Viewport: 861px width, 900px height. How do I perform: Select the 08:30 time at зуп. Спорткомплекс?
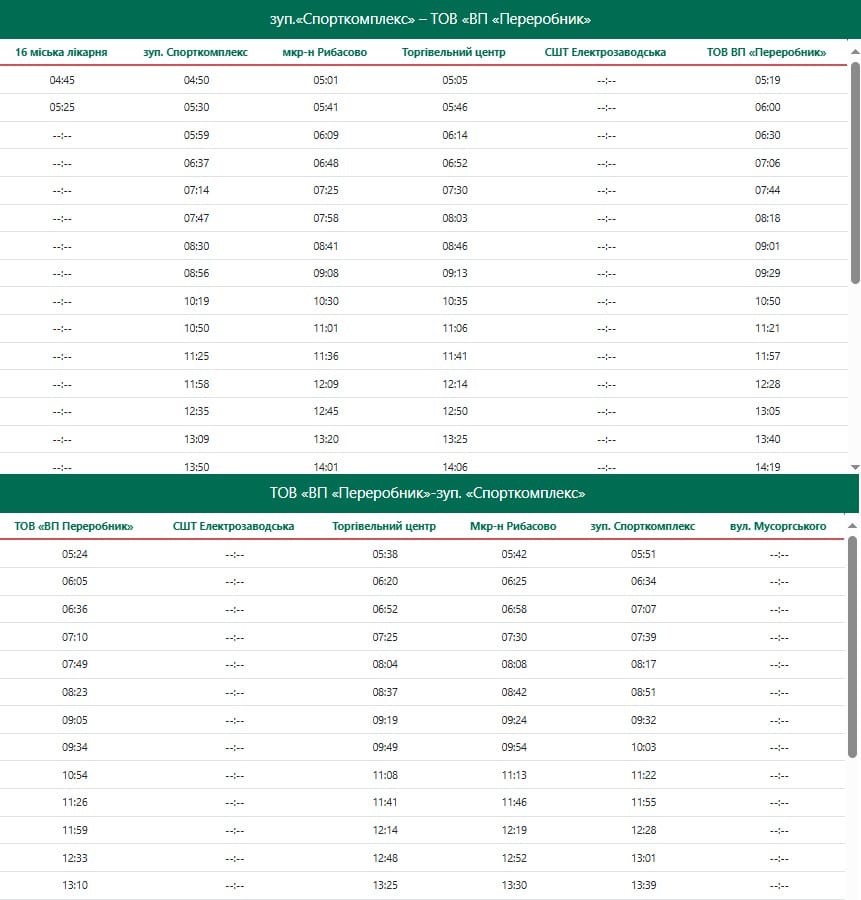[x=196, y=246]
